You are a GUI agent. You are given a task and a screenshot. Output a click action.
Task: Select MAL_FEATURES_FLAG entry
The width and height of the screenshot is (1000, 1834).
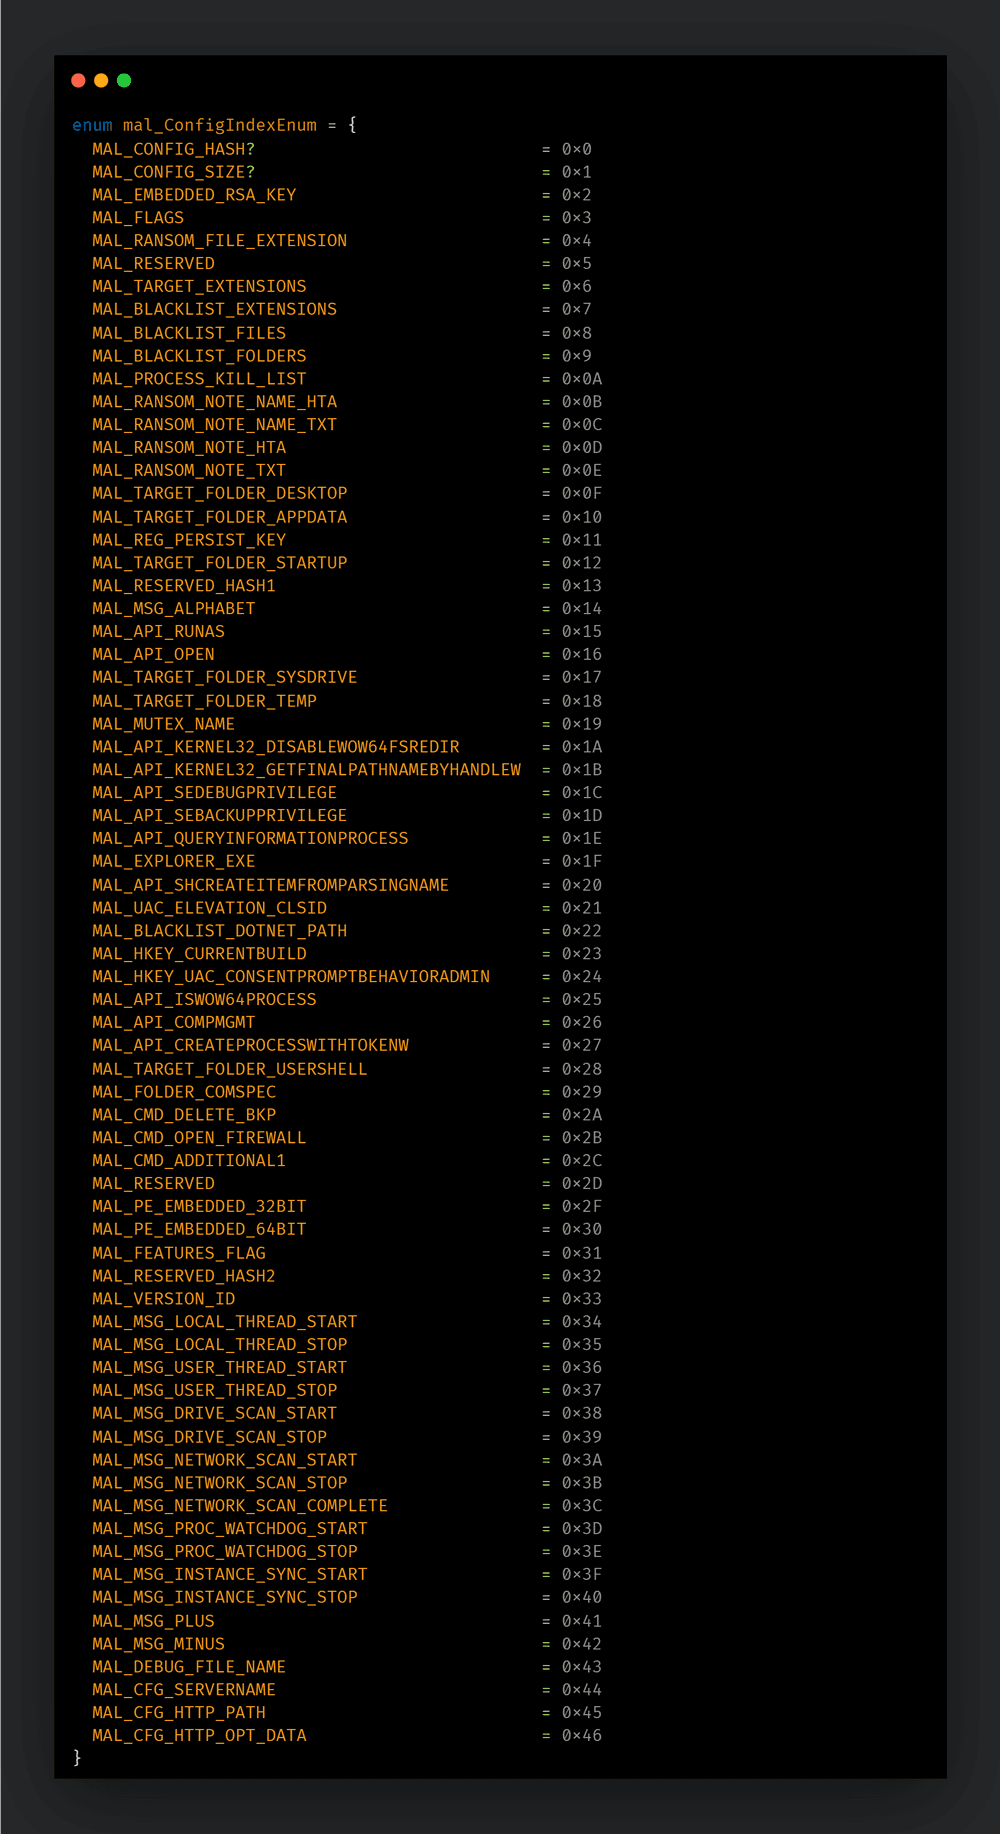[x=179, y=1253]
